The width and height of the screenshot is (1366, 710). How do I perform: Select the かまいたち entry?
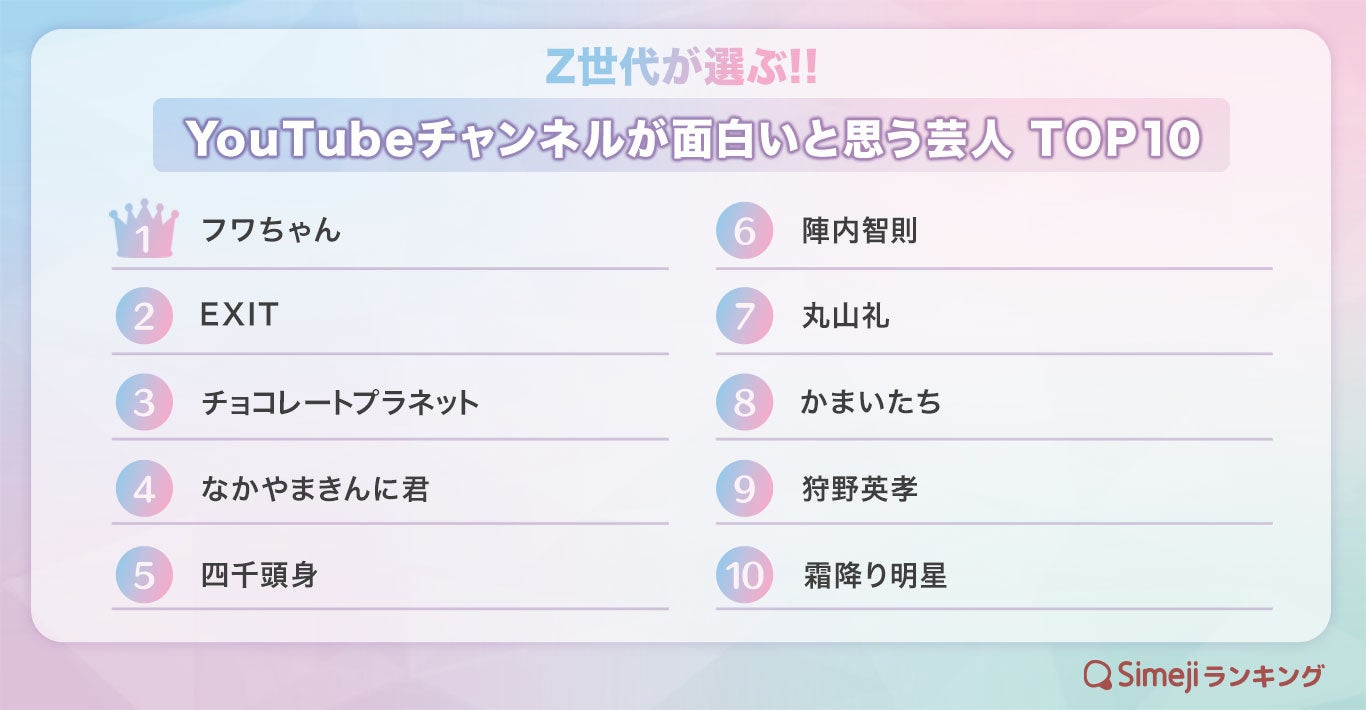pyautogui.click(x=871, y=403)
